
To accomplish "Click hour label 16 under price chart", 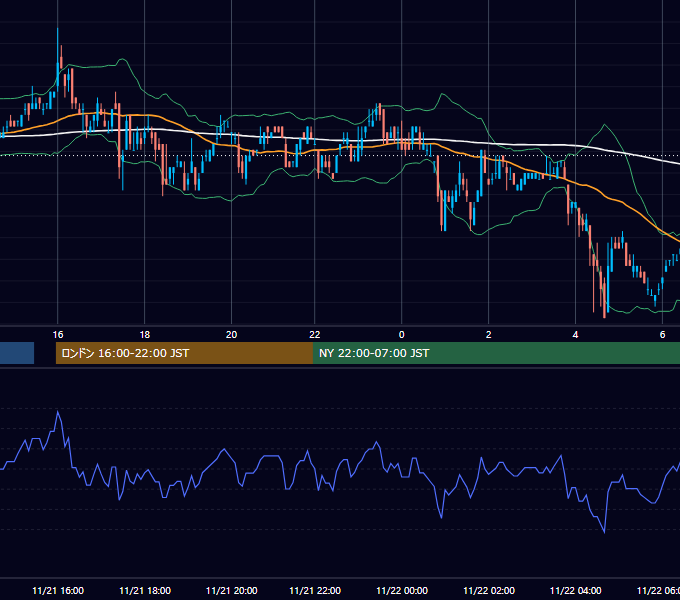I will (x=58, y=335).
